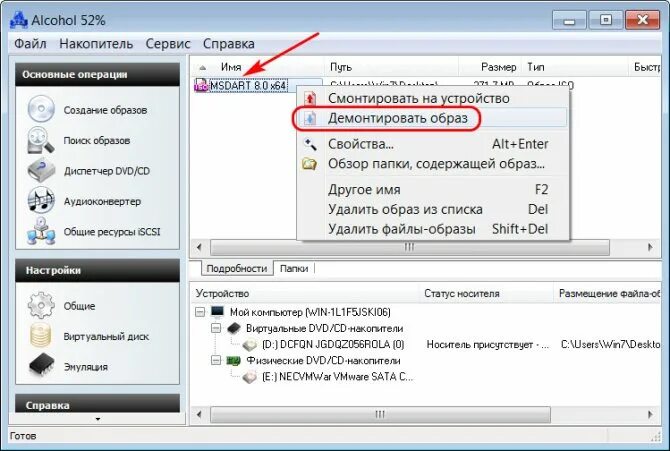The height and width of the screenshot is (451, 670).
Task: Choose Другое имя to rename
Action: pyautogui.click(x=433, y=189)
